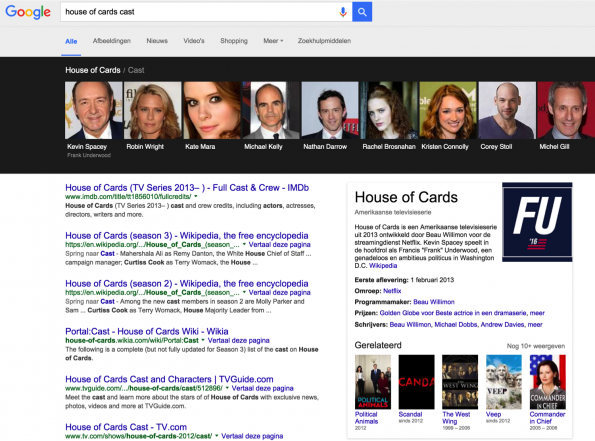Open Political Animals related show thumbnail
The height and width of the screenshot is (441, 595).
coord(373,382)
